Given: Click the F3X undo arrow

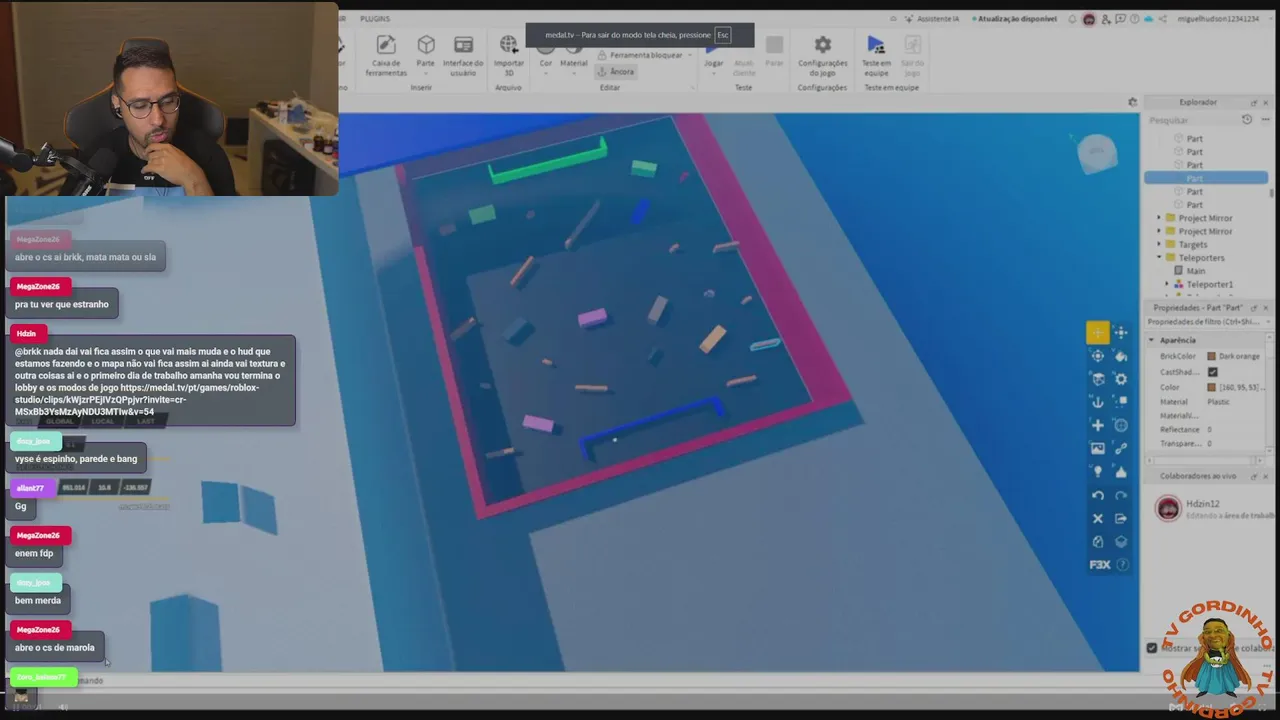Looking at the screenshot, I should tap(1098, 495).
